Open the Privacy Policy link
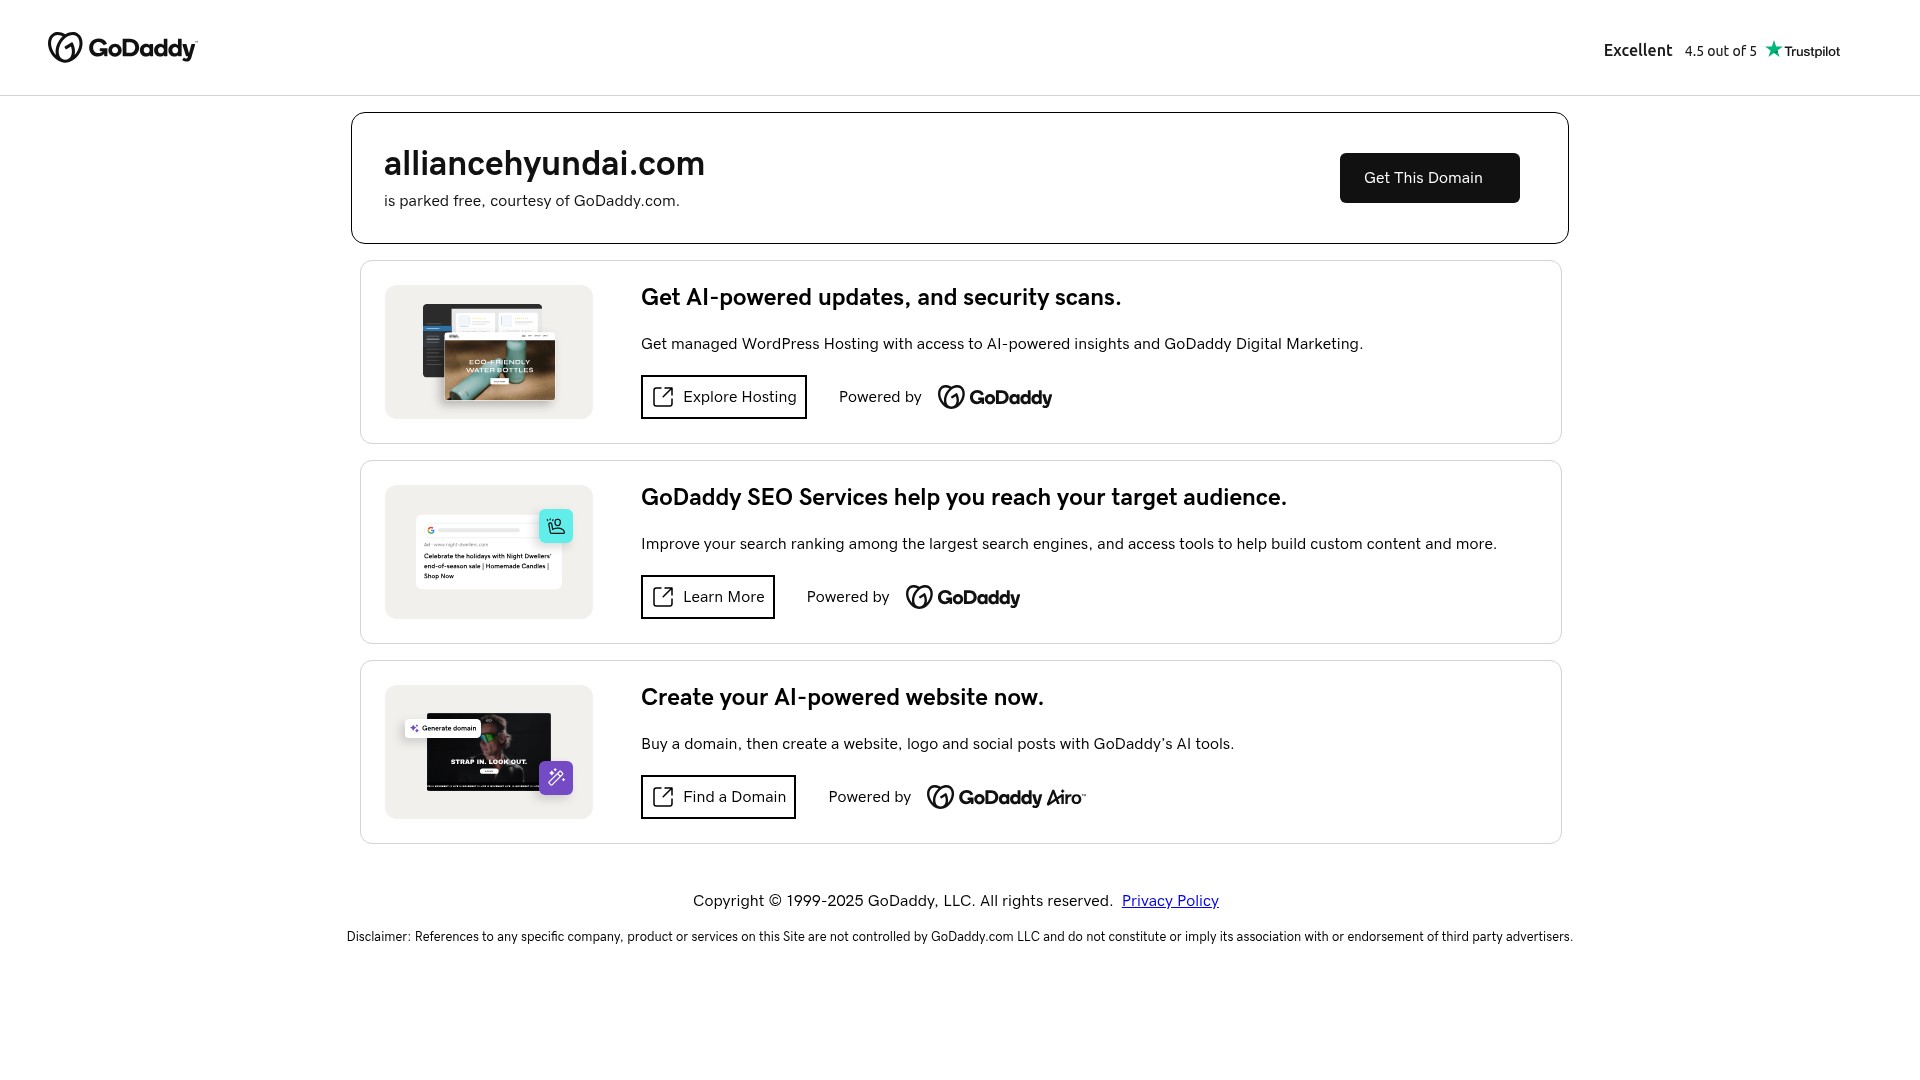 tap(1170, 901)
